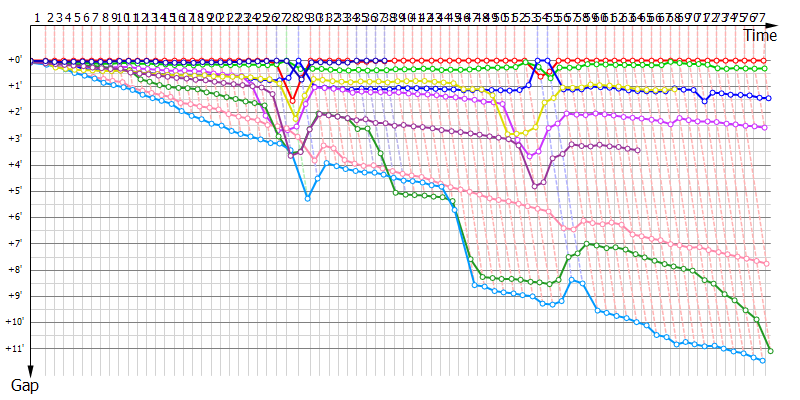Click the final point of the magenta line
Screen dimensions: 800x400
pyautogui.click(x=765, y=128)
